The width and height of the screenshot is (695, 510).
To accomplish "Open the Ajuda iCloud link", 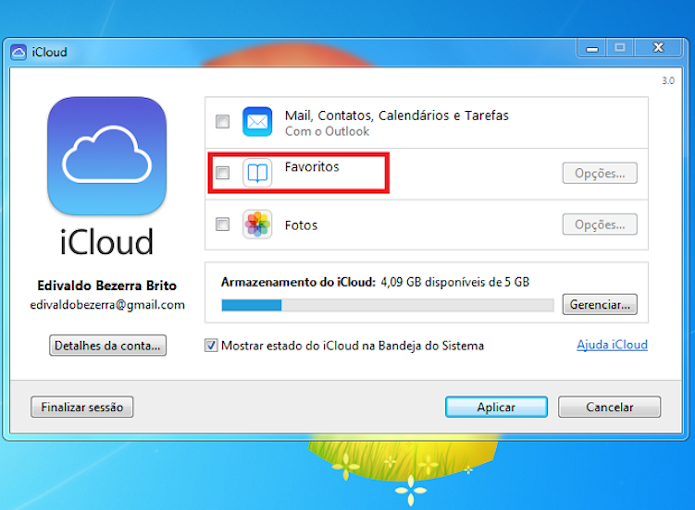I will click(x=612, y=345).
